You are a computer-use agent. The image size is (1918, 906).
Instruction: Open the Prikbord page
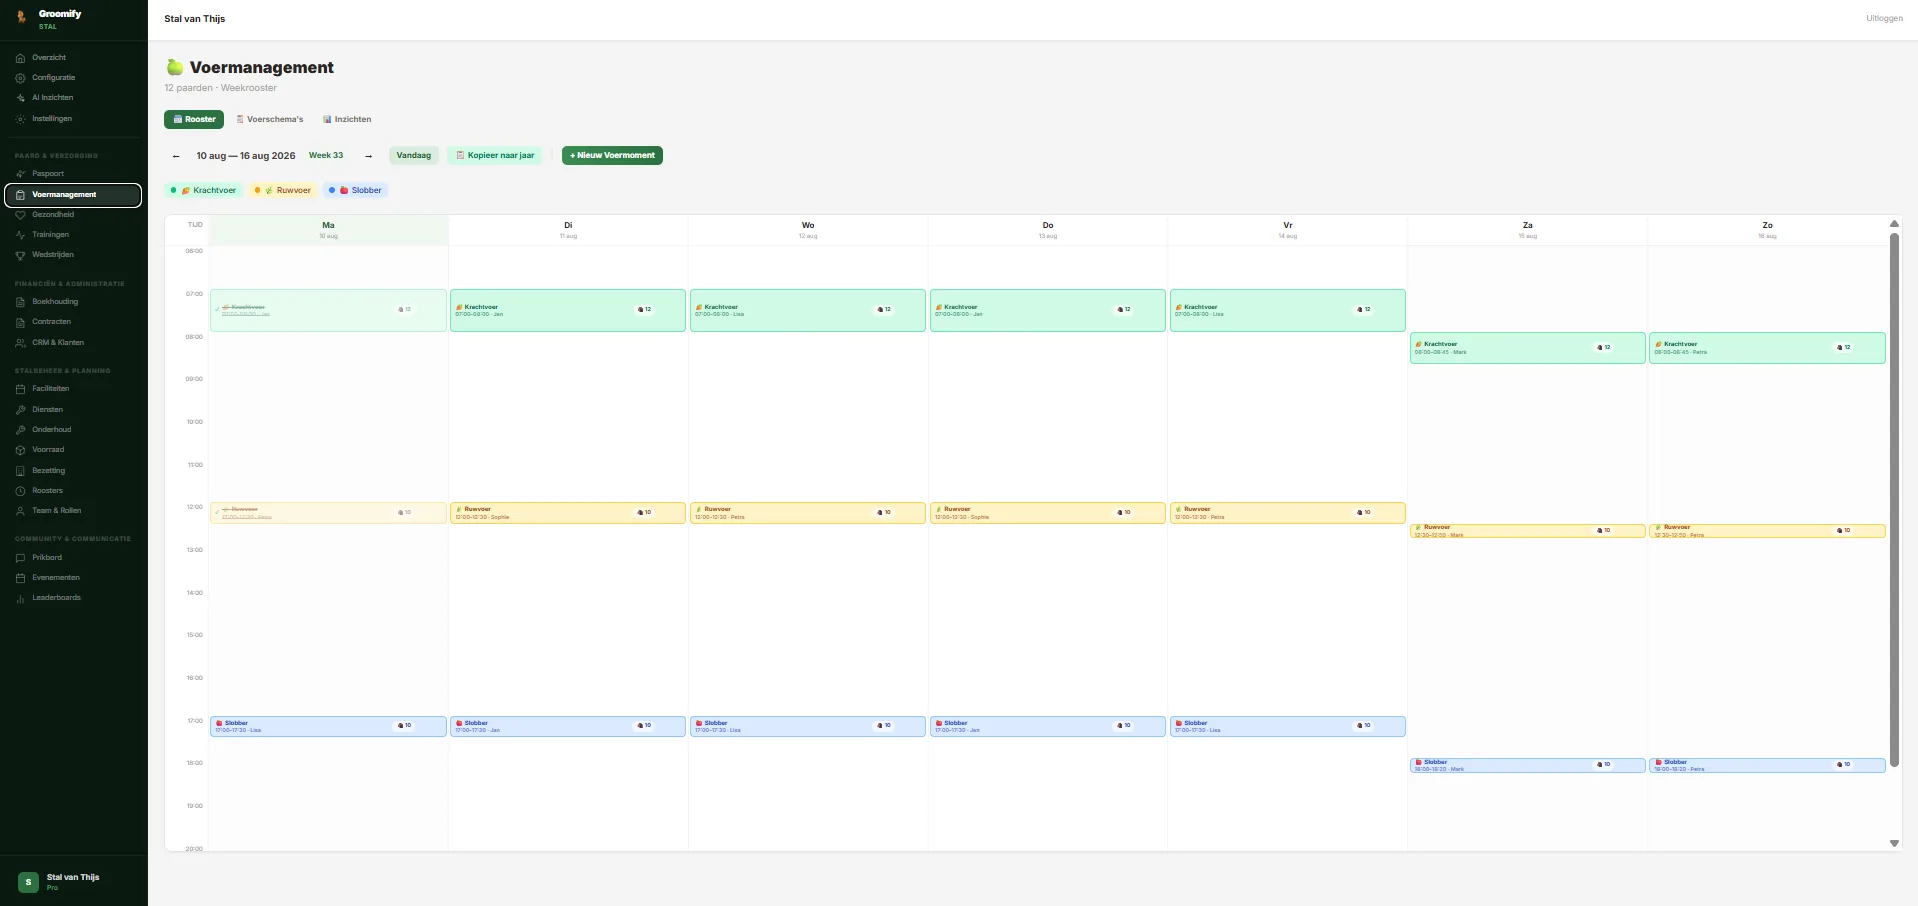tap(74, 557)
